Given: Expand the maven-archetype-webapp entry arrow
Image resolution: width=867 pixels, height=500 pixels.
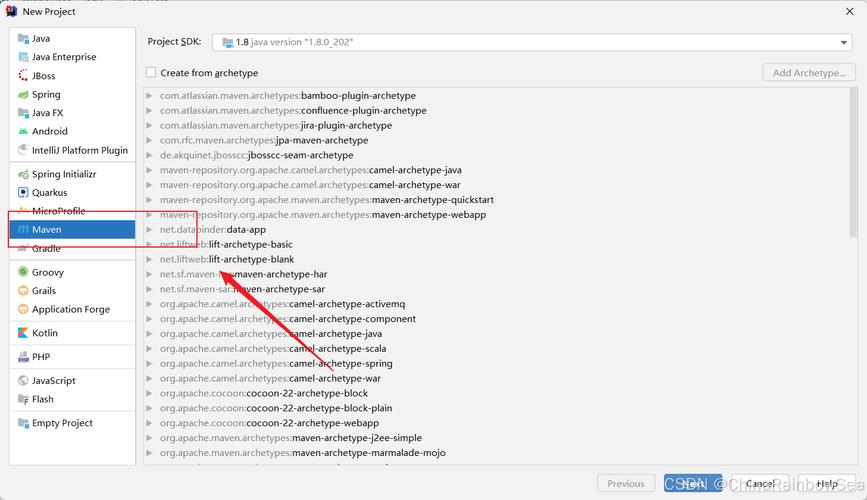Looking at the screenshot, I should [x=149, y=215].
